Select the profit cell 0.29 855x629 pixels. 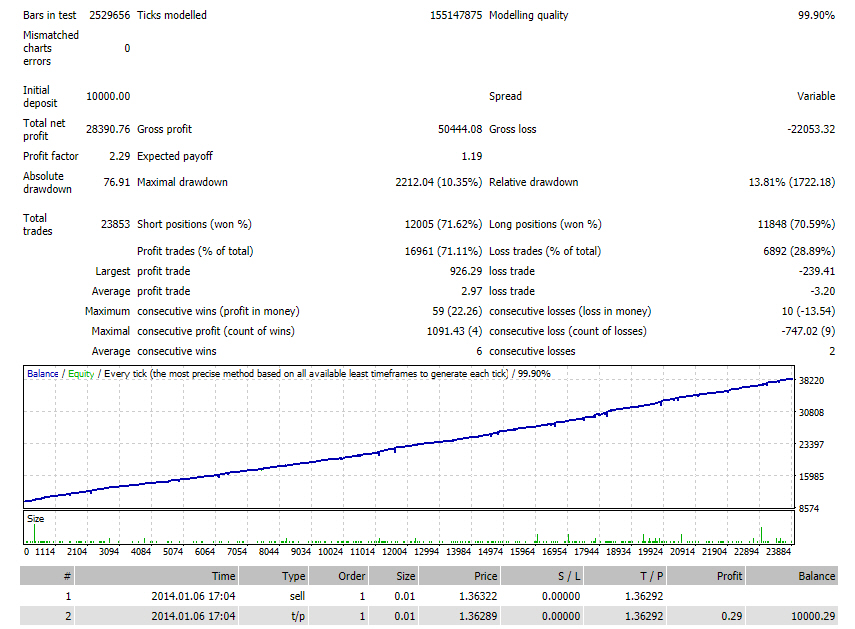point(731,616)
